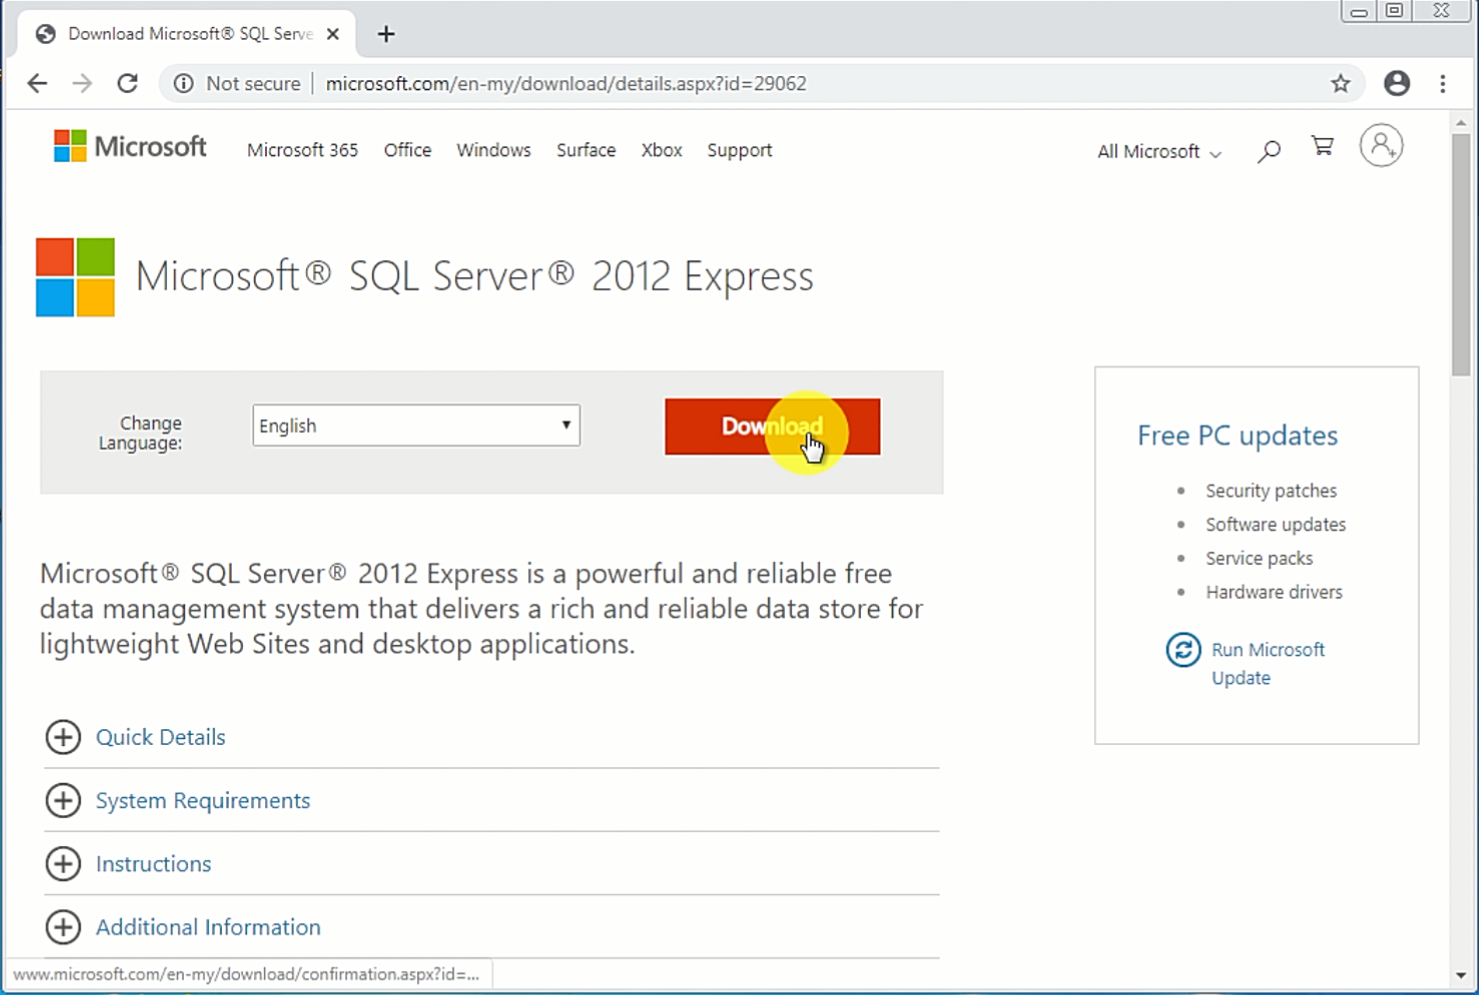Expand System Requirements with its plus icon

(63, 800)
